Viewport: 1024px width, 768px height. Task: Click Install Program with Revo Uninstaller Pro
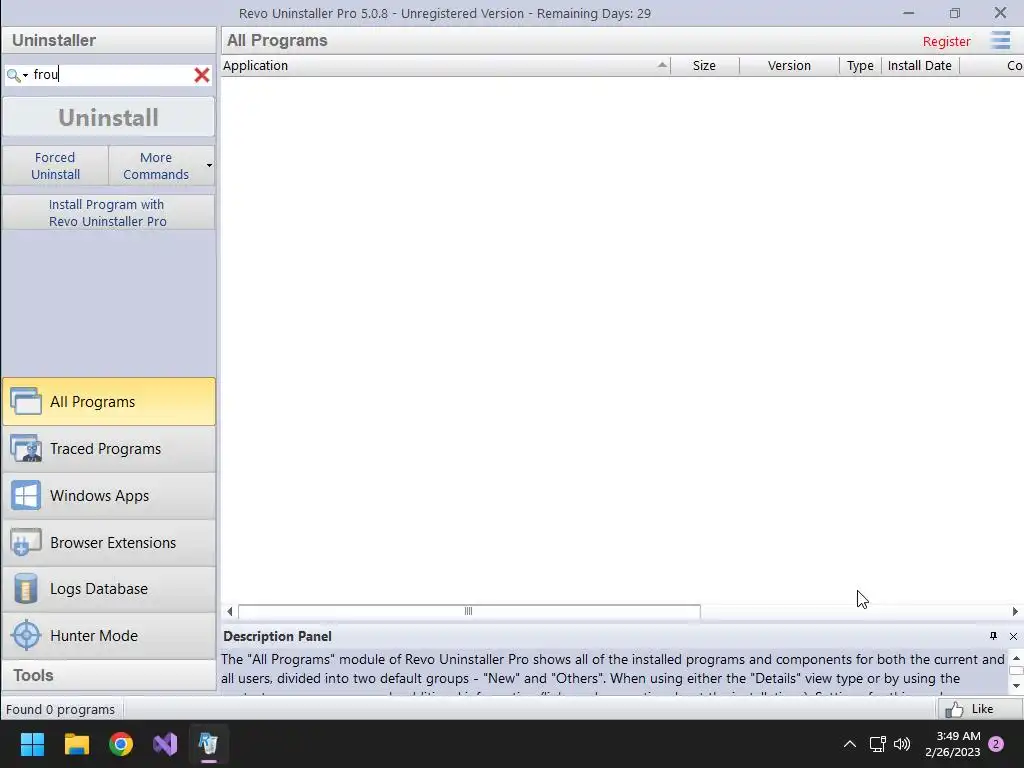(108, 213)
